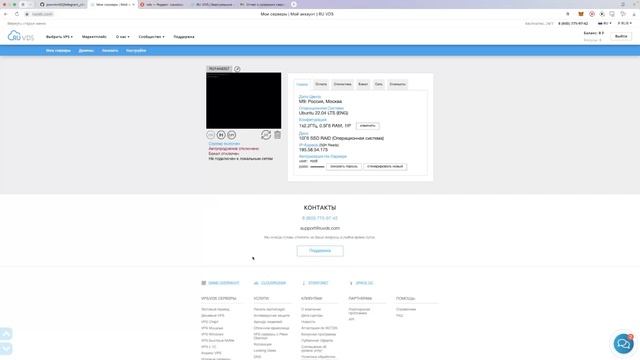The image size is (640, 360).
Task: Click the first footer partner site link
Action: click(x=220, y=283)
